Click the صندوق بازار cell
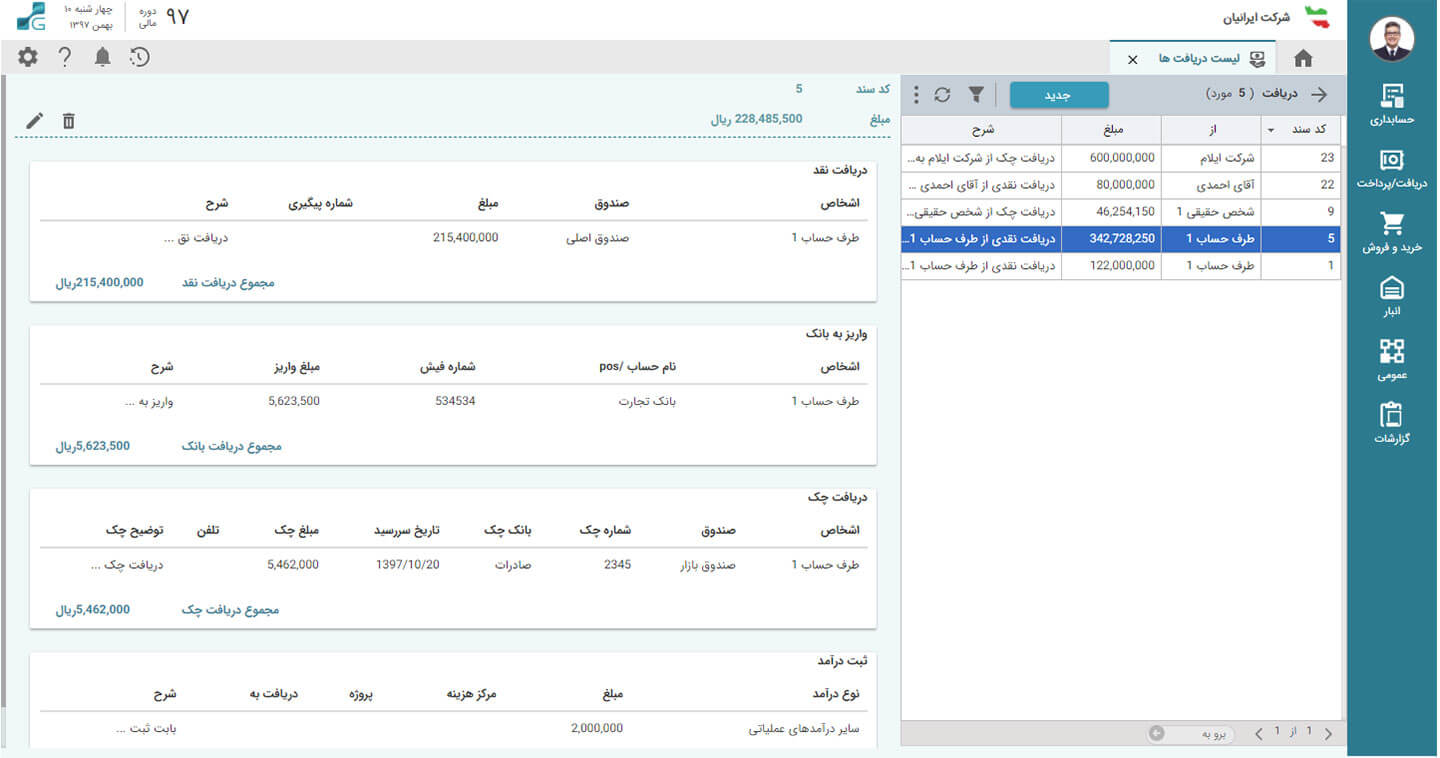This screenshot has height=758, width=1440. tap(707, 565)
